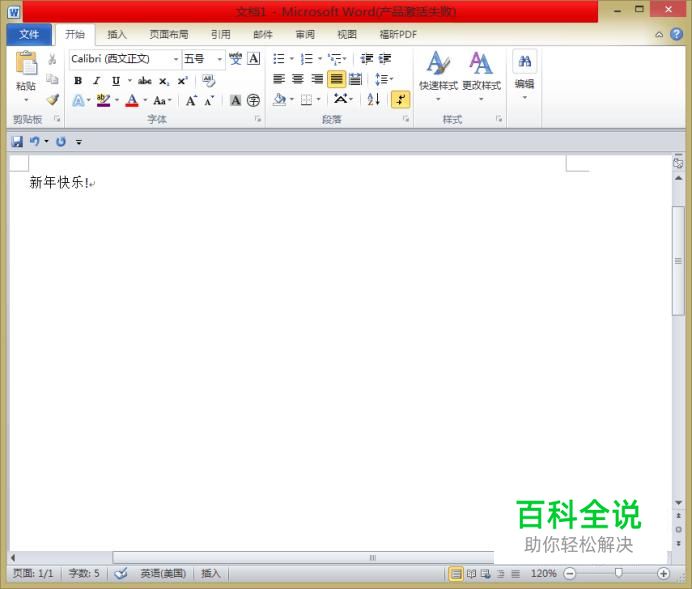Click the Copy icon
692x589 pixels.
pyautogui.click(x=52, y=79)
